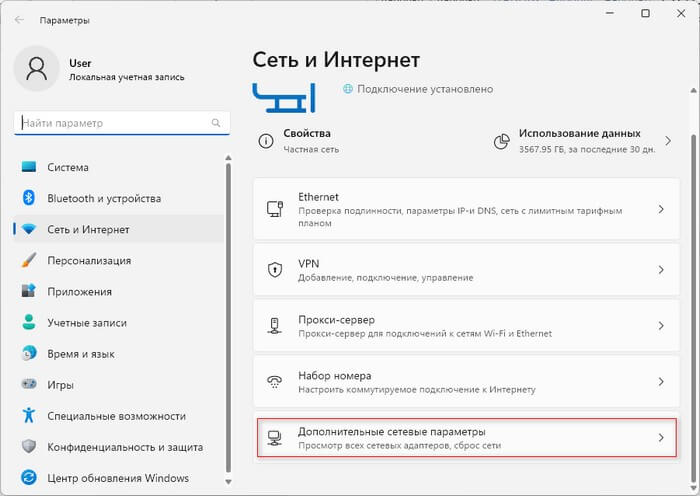Screen dimensions: 700x496
Task: Click the Система monitor icon
Action: tap(29, 167)
